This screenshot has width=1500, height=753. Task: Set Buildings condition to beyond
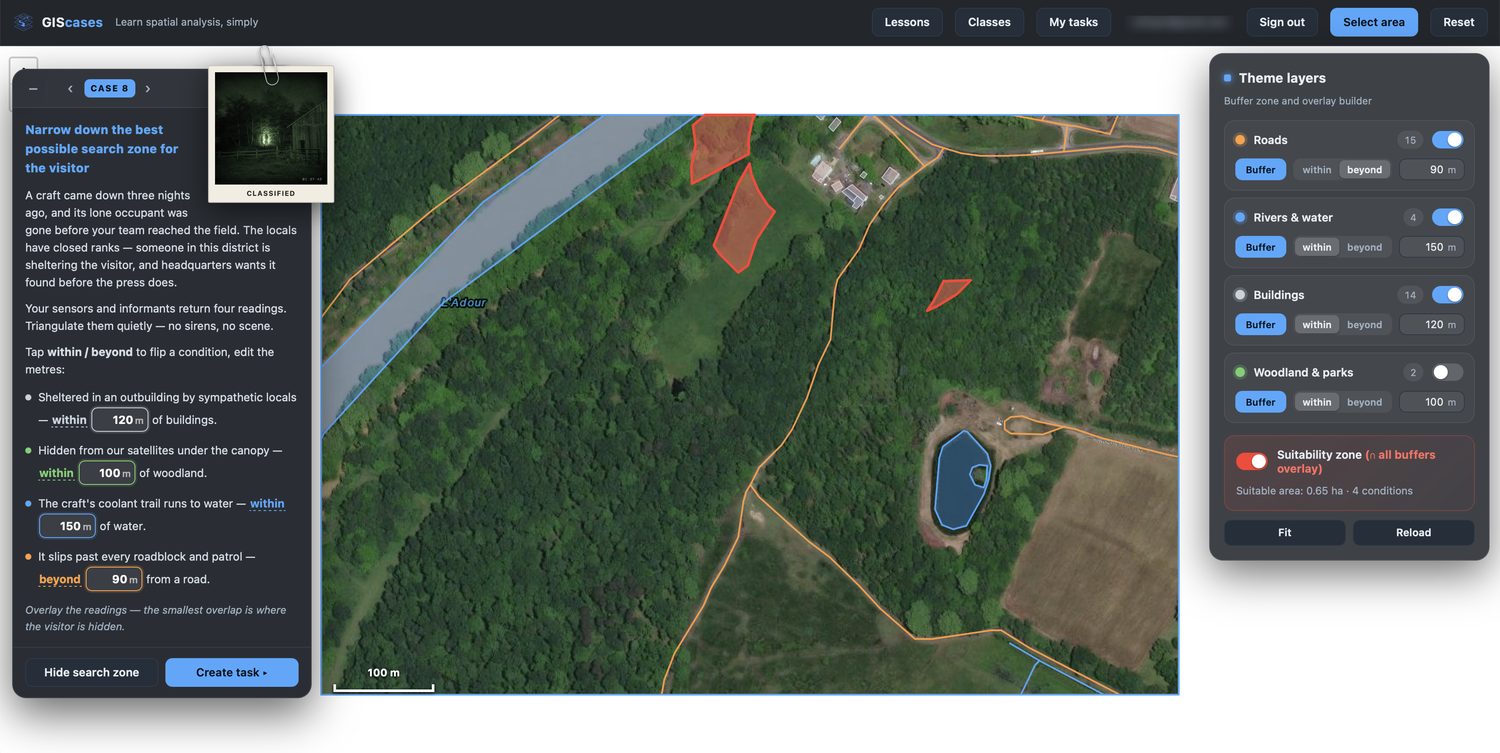[1364, 325]
